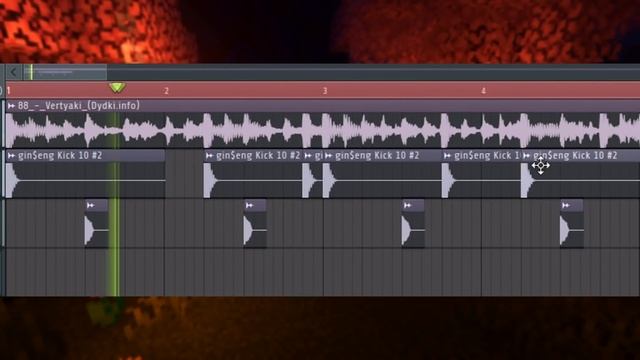640x360 pixels.
Task: Jump to bar 1 on the timeline ruler
Action: [9, 91]
